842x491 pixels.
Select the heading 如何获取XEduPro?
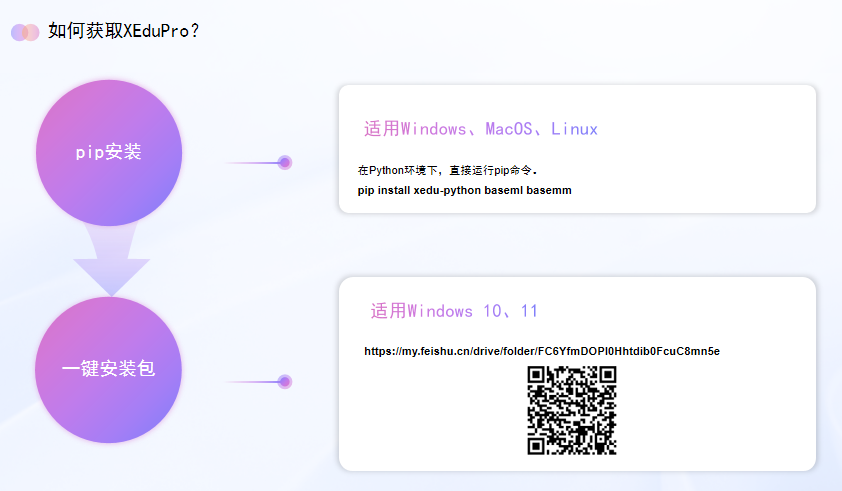[124, 31]
